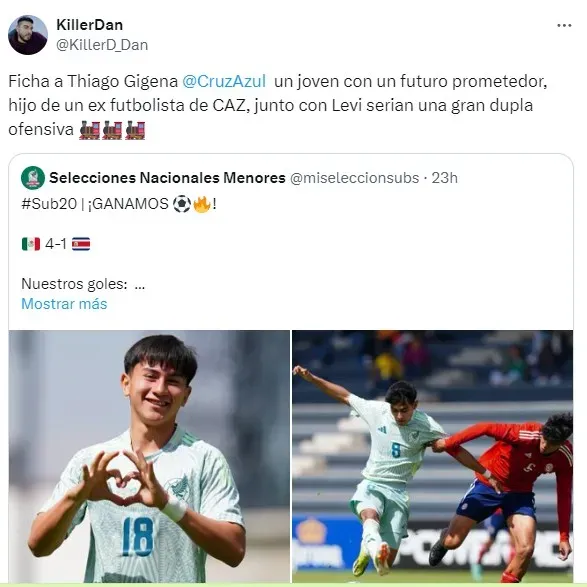This screenshot has height=587, width=587.
Task: Click the @KillerD_Dan handle
Action: (102, 45)
